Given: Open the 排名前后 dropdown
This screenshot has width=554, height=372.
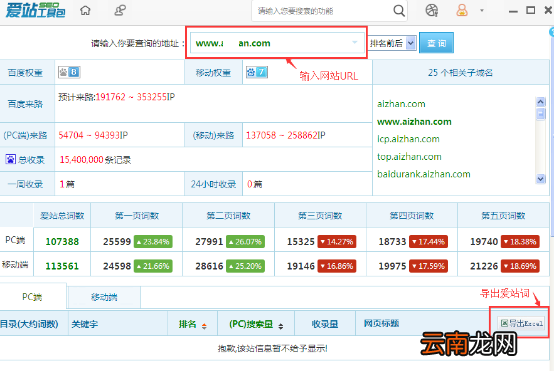Looking at the screenshot, I should (392, 43).
